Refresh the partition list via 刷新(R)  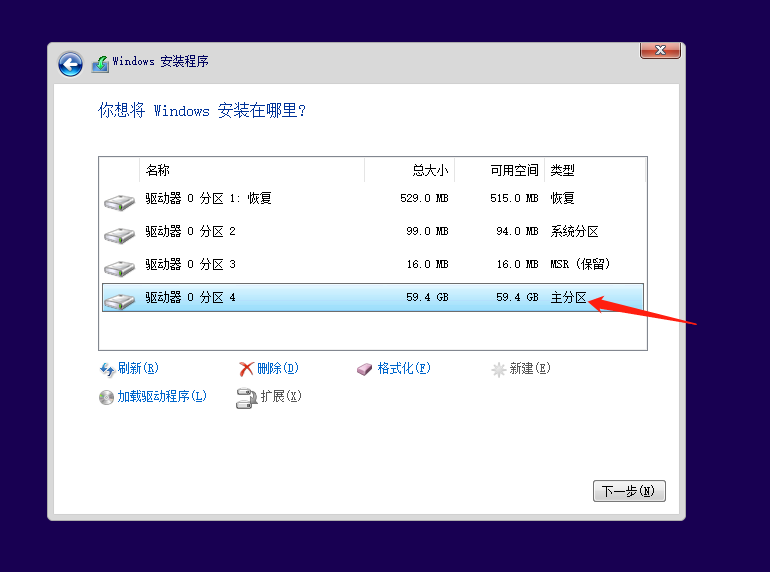click(x=138, y=368)
